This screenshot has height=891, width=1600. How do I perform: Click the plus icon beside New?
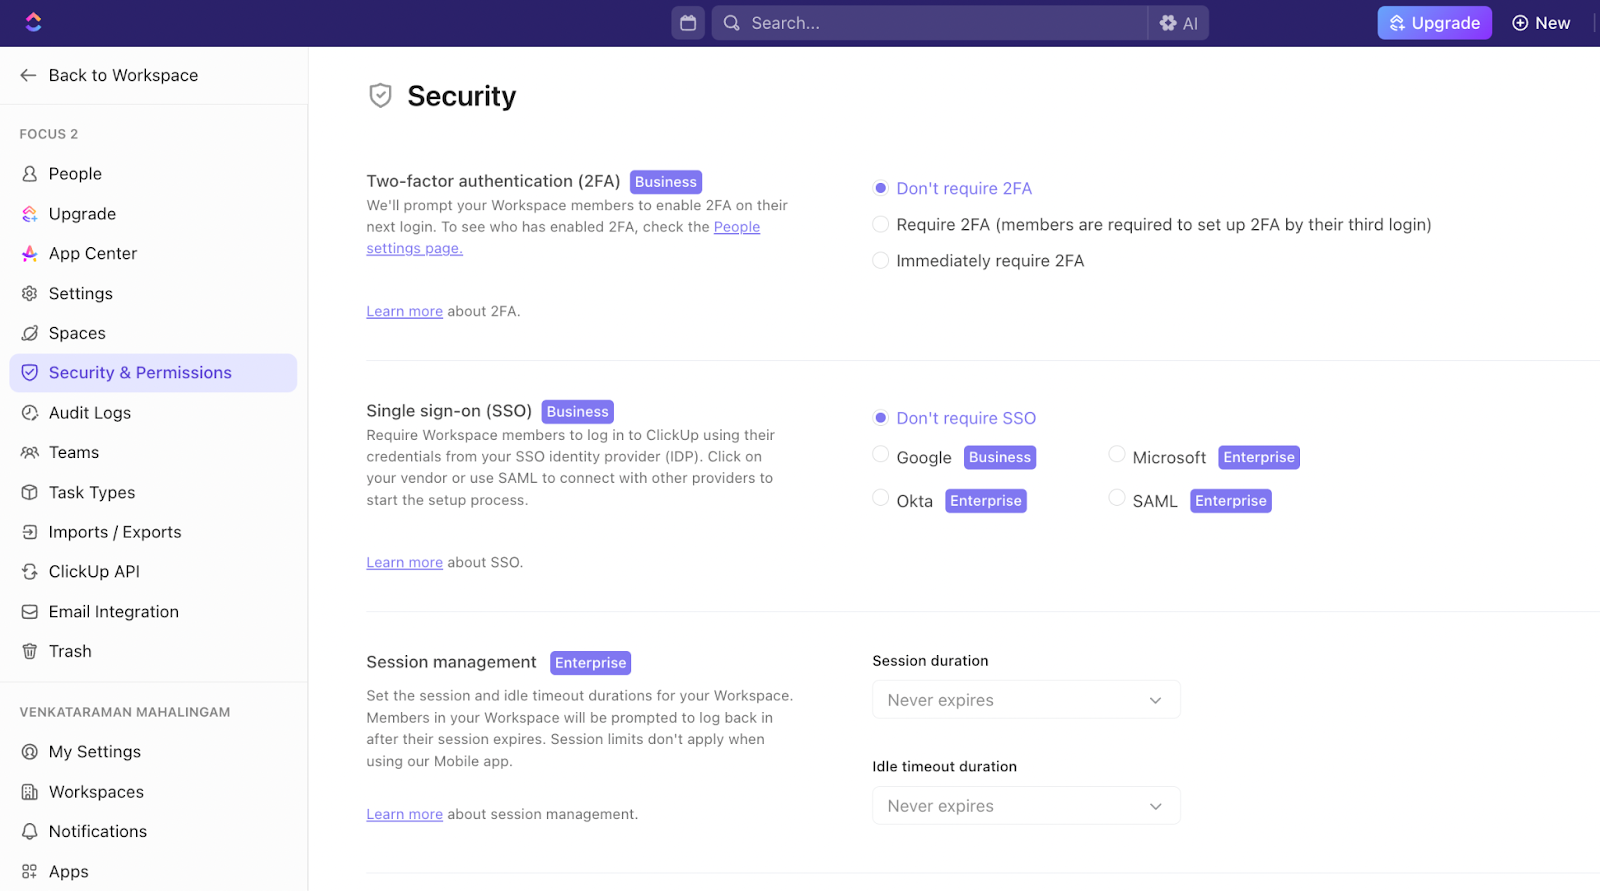(1520, 23)
